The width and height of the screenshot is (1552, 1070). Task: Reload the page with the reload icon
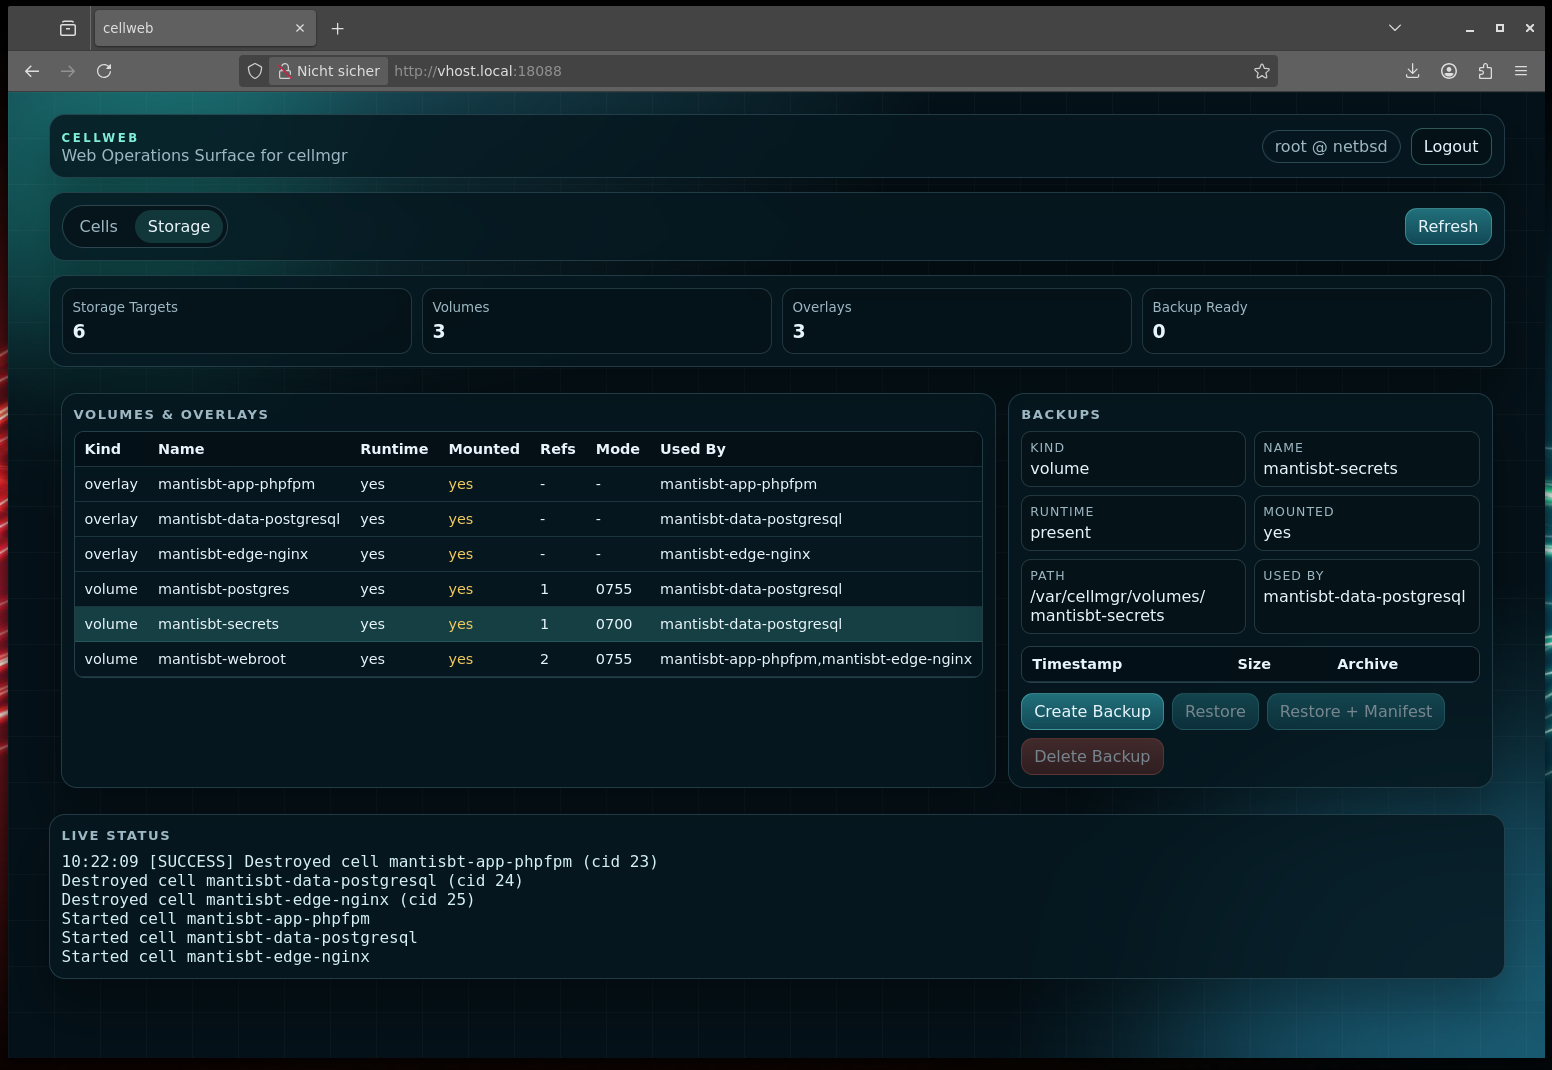[x=104, y=71]
